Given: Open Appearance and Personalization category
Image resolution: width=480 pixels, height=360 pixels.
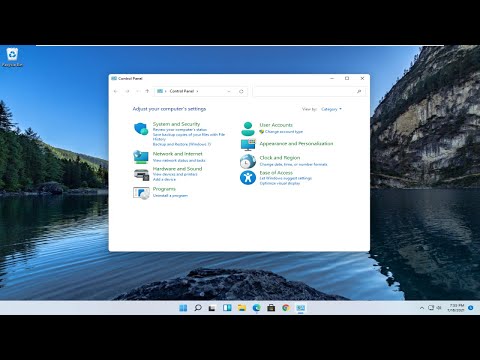Looking at the screenshot, I should (x=296, y=143).
